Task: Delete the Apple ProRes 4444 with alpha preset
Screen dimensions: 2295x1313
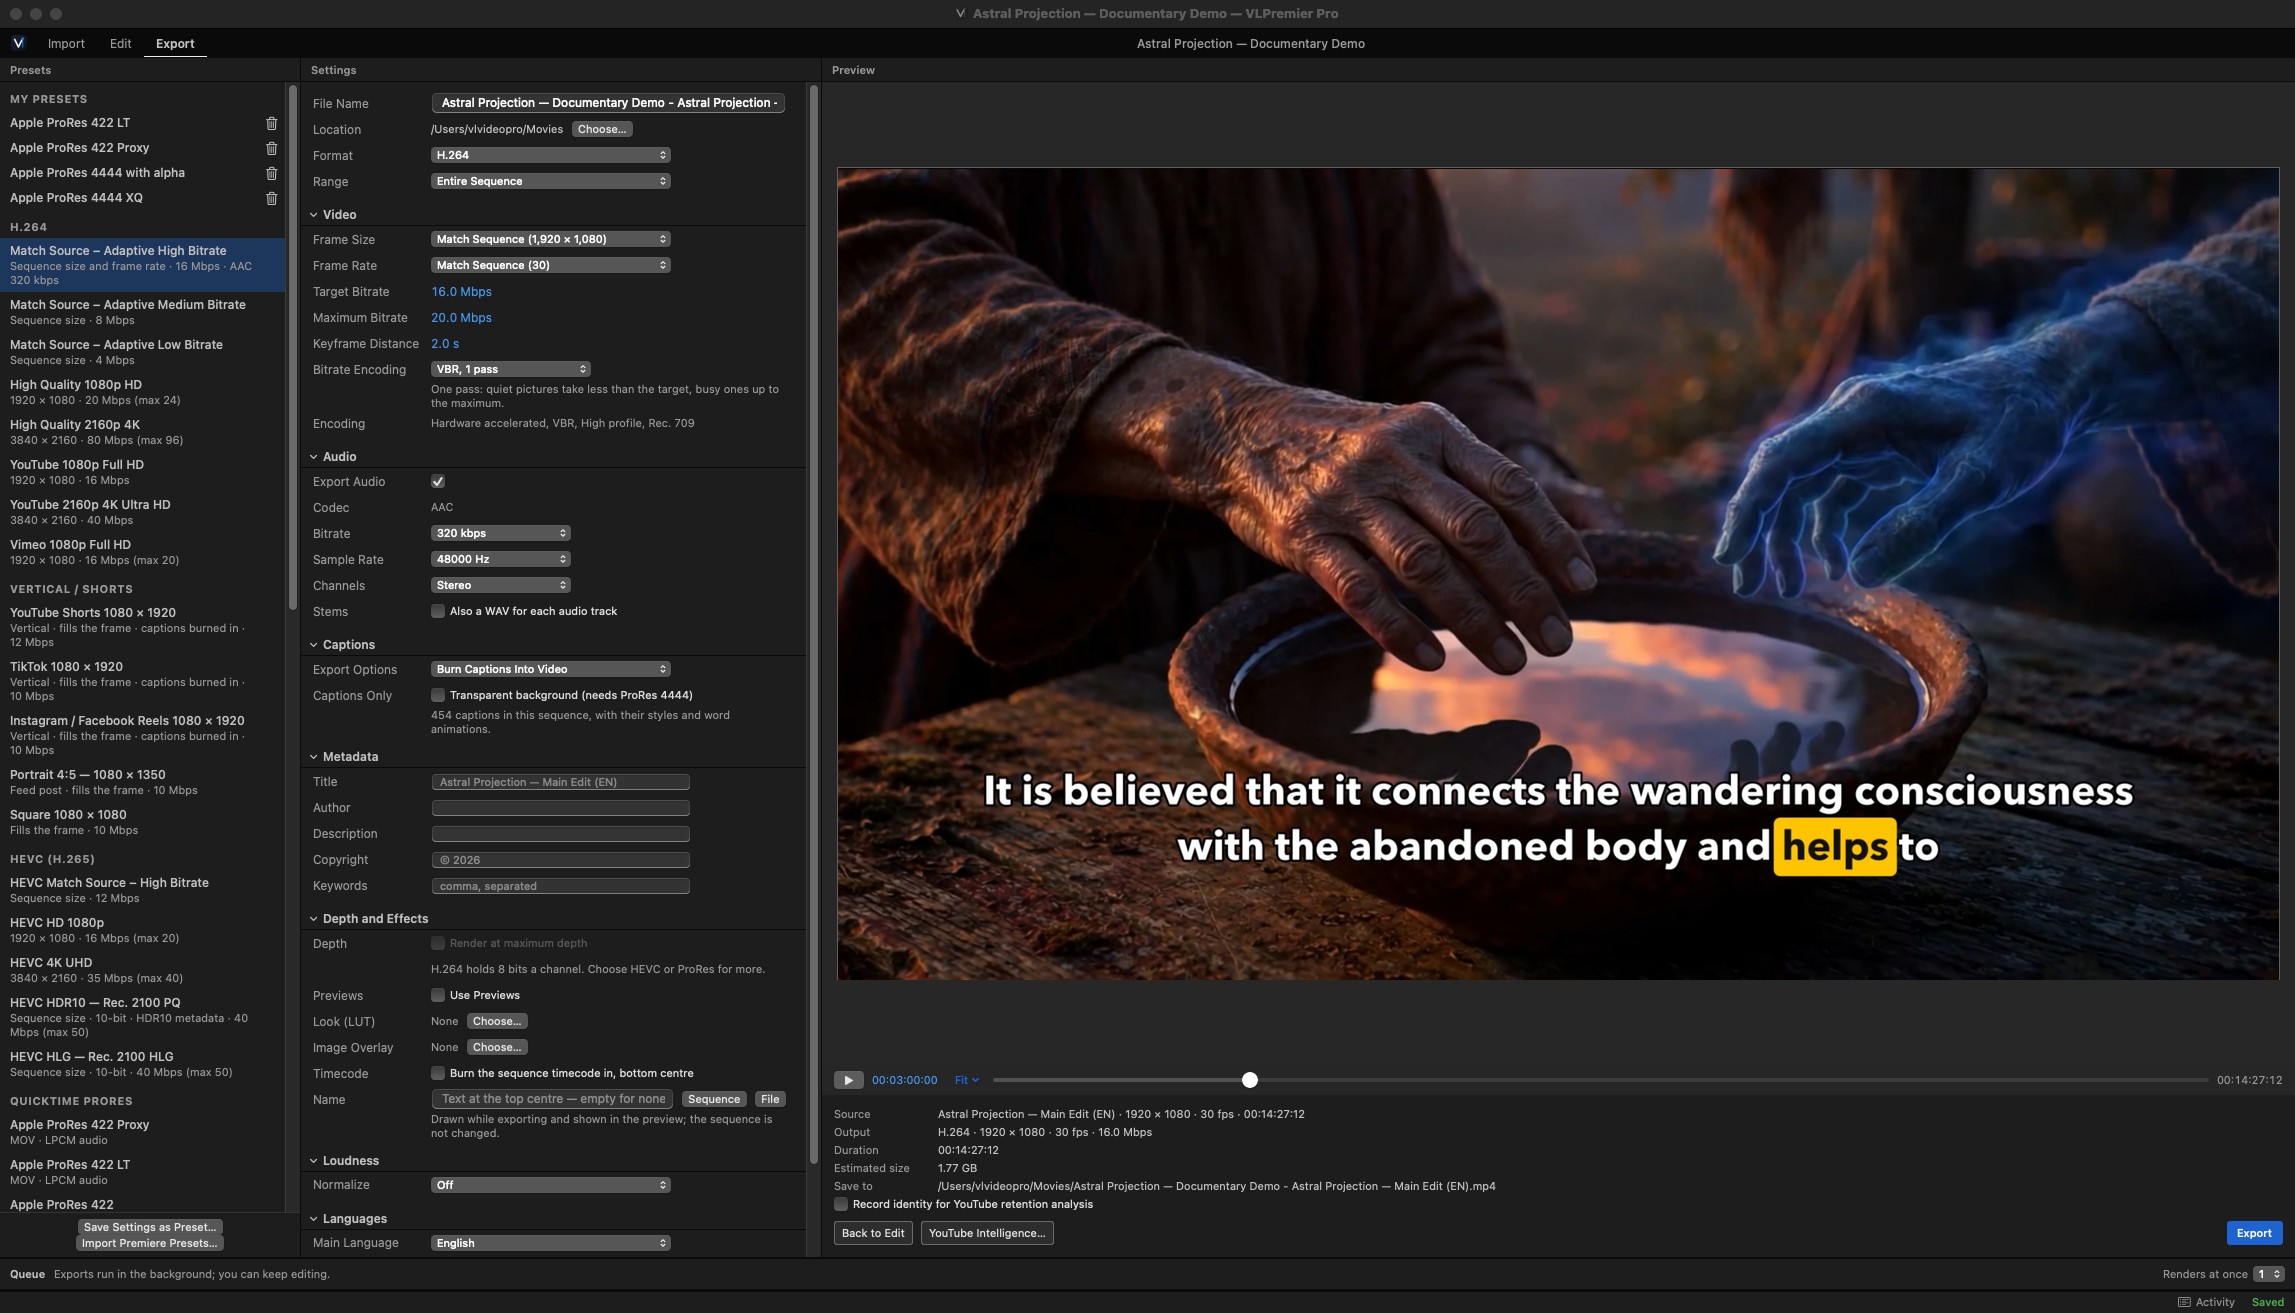Action: click(271, 173)
